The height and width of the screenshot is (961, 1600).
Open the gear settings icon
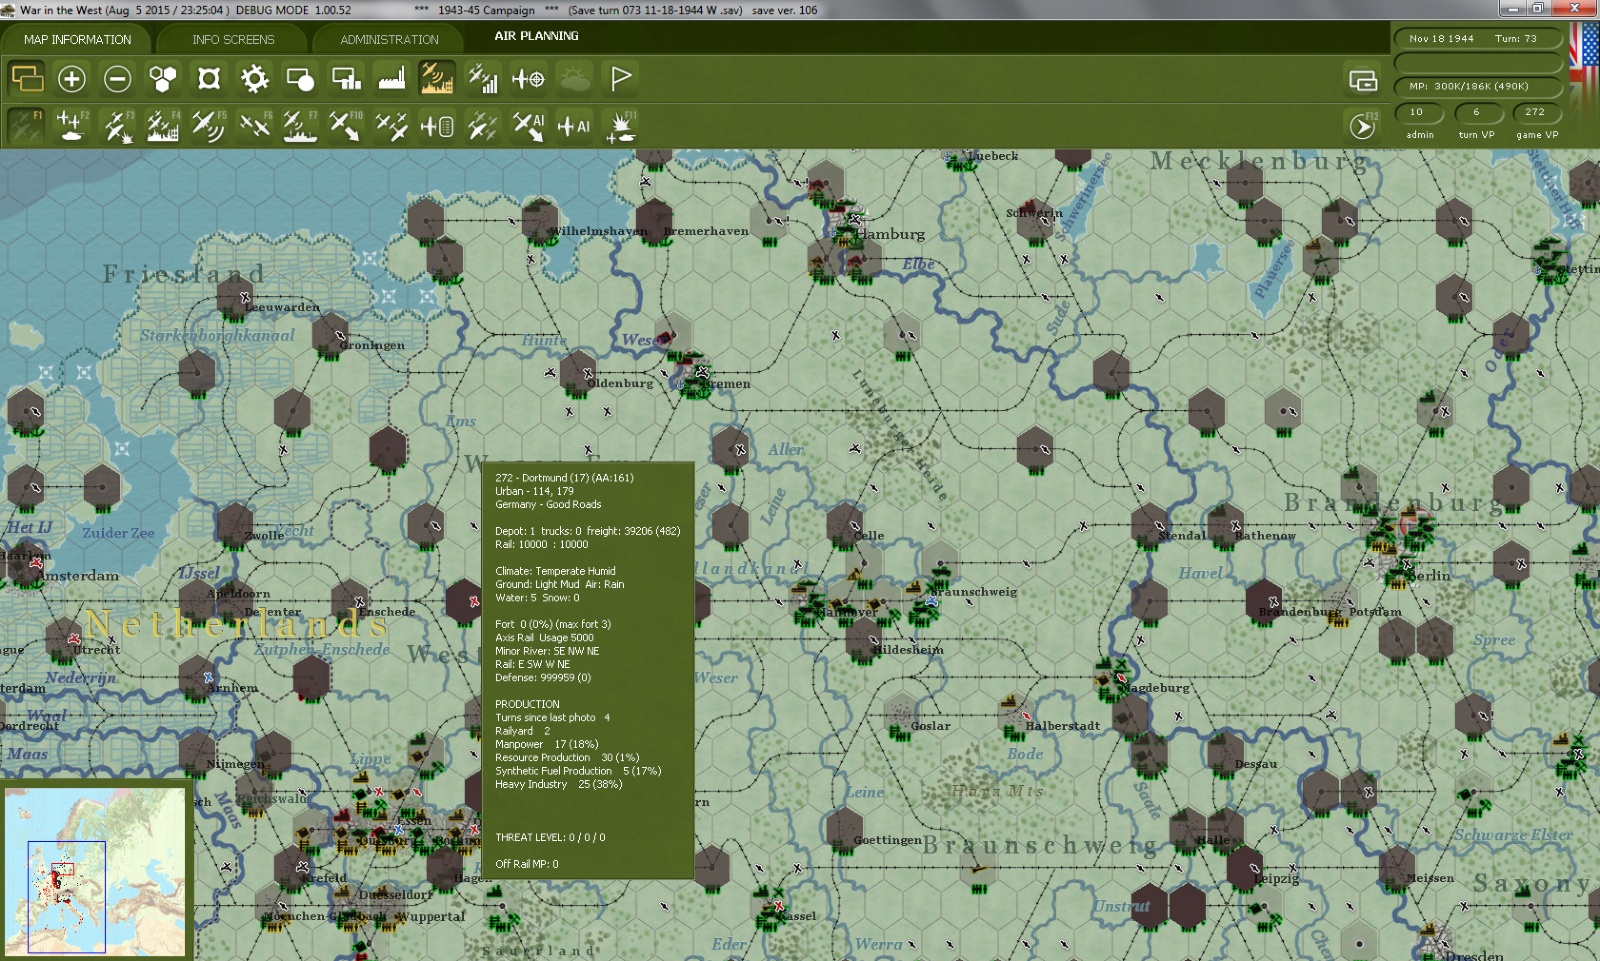(254, 79)
